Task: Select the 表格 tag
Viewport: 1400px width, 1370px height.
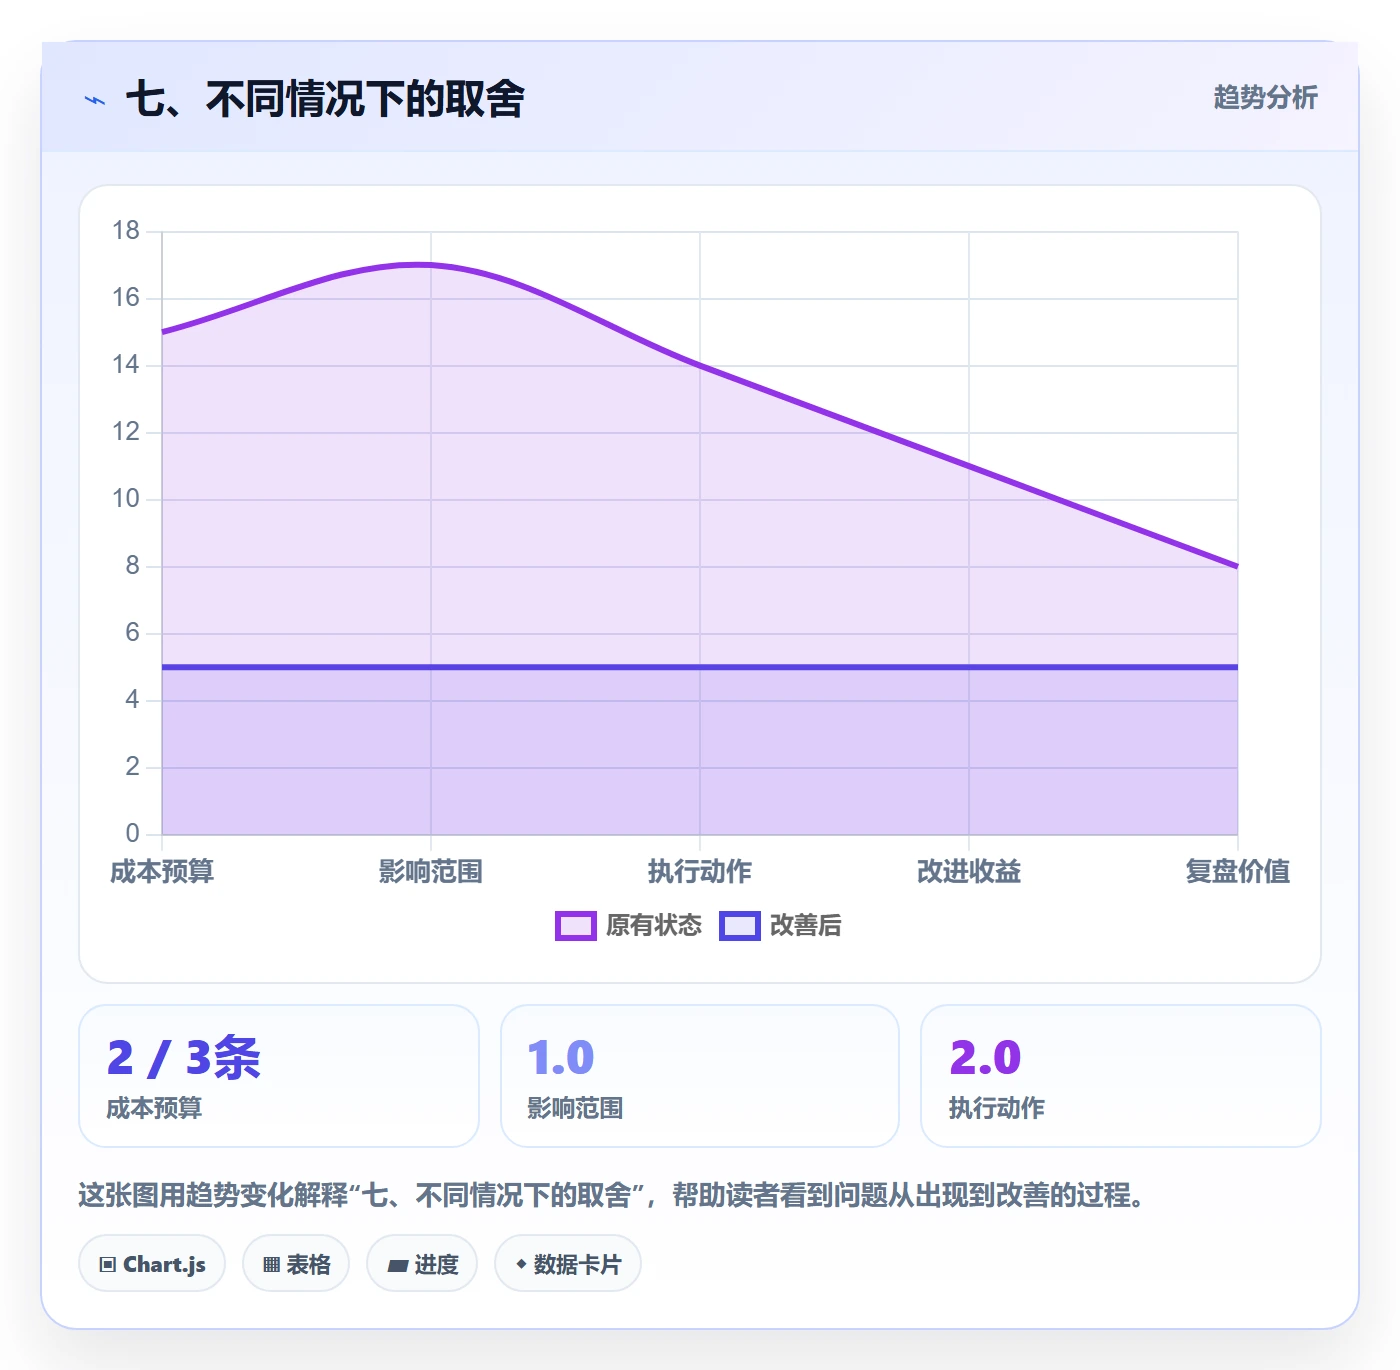Action: tap(296, 1264)
